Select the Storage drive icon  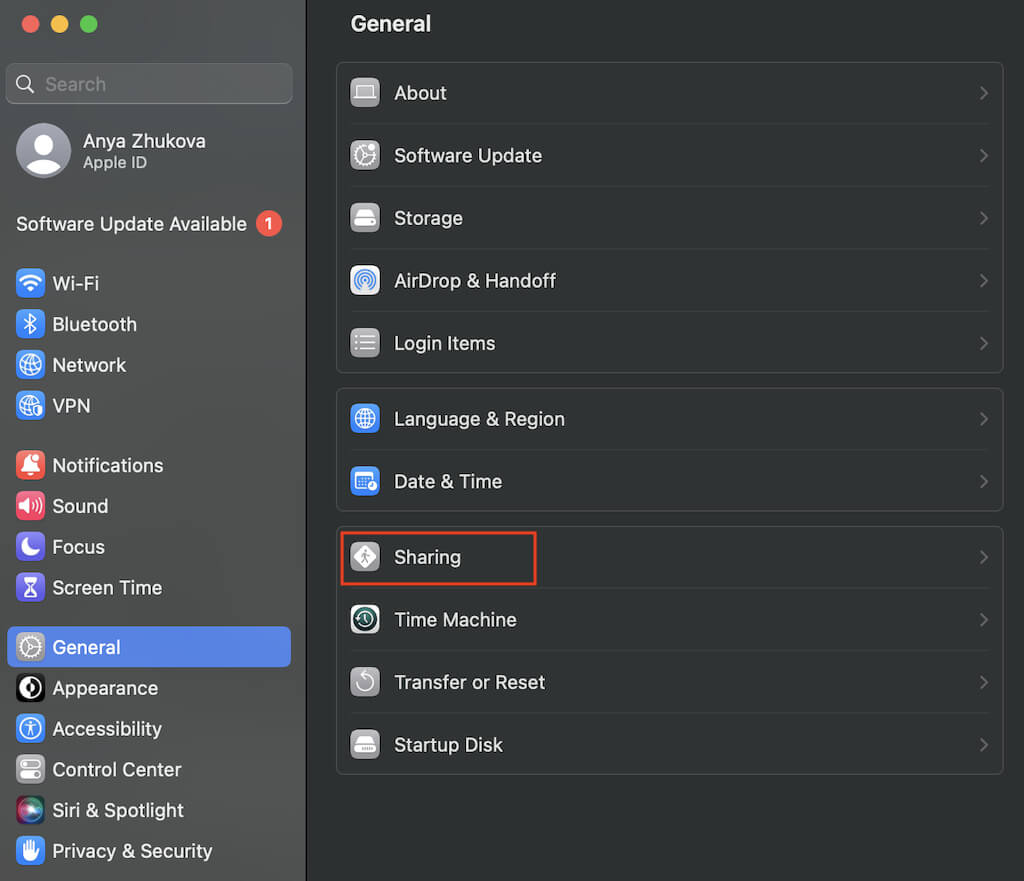point(365,218)
